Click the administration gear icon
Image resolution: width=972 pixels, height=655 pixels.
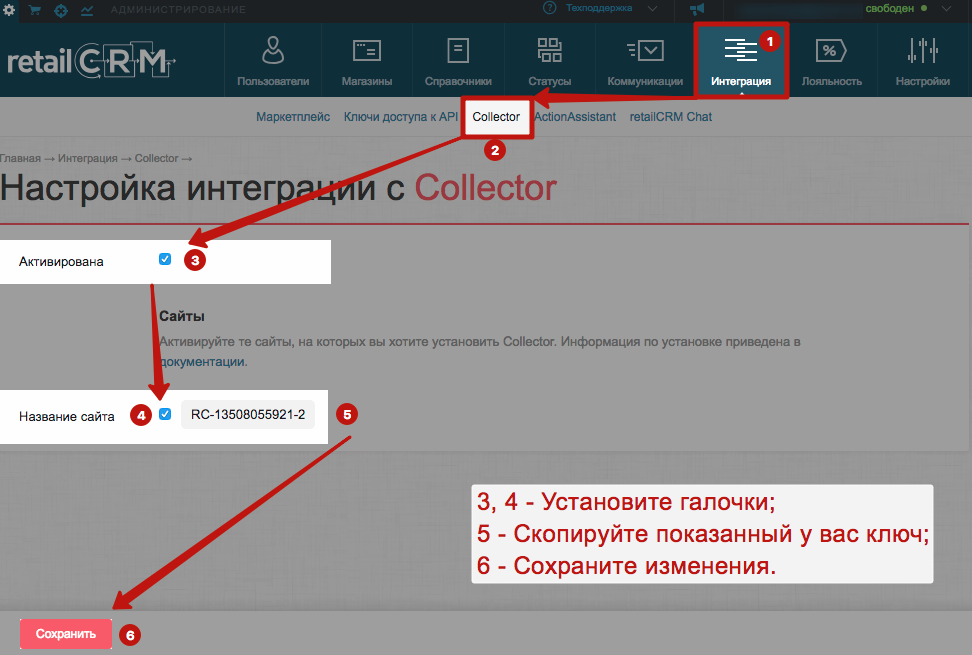click(9, 10)
